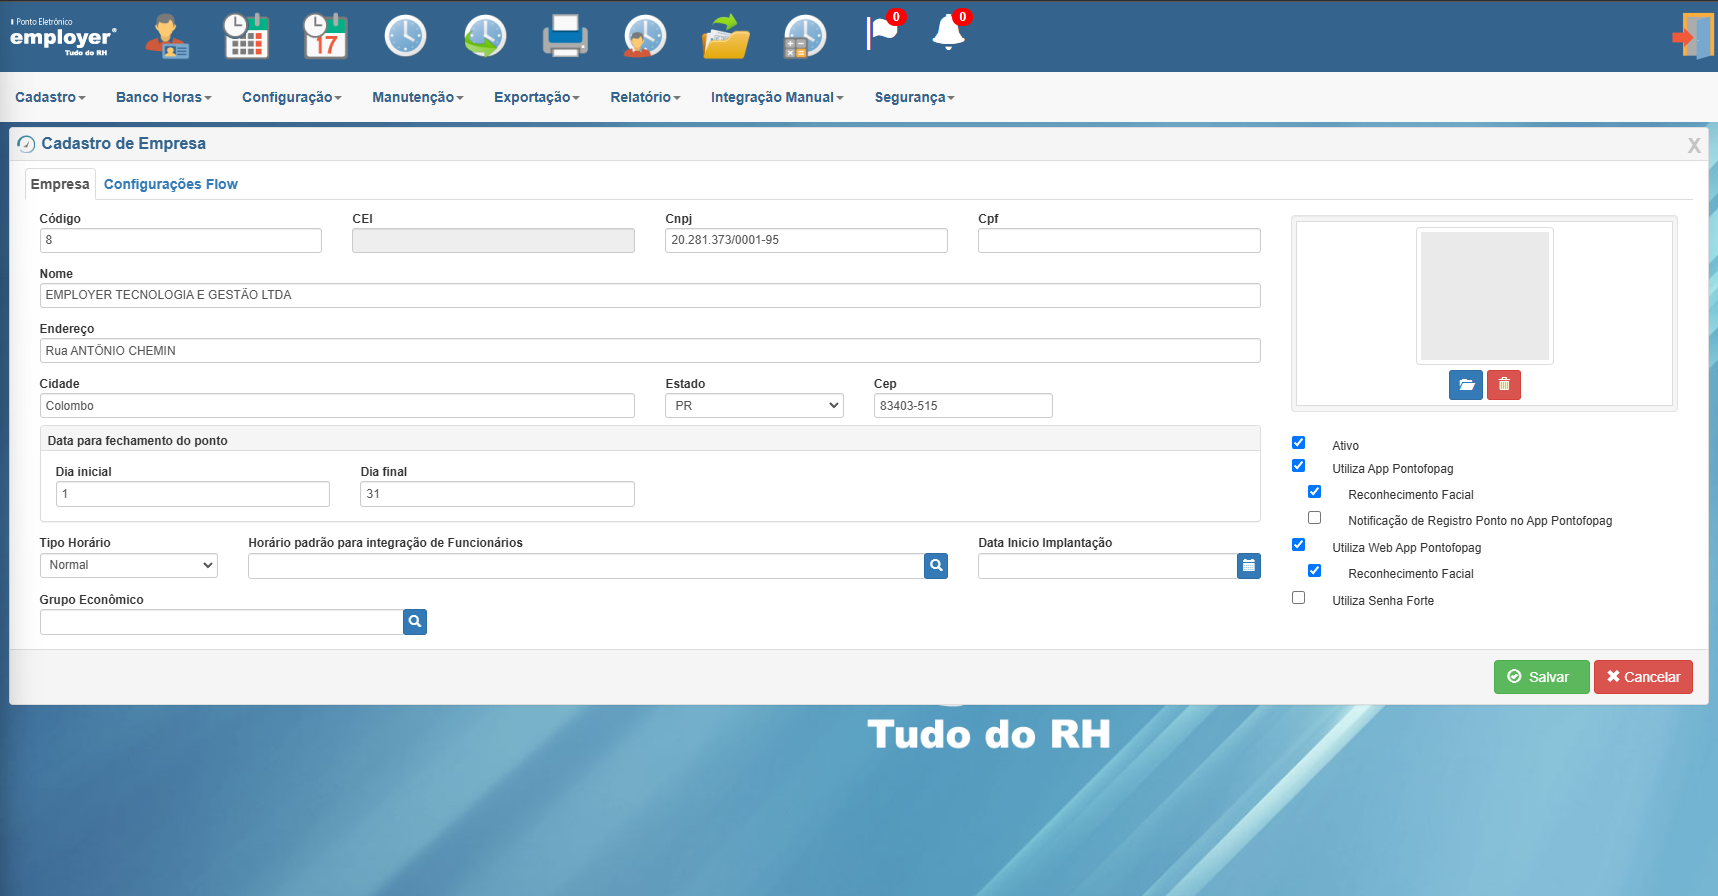Click the red Cancelar button
1718x896 pixels.
1643,677
